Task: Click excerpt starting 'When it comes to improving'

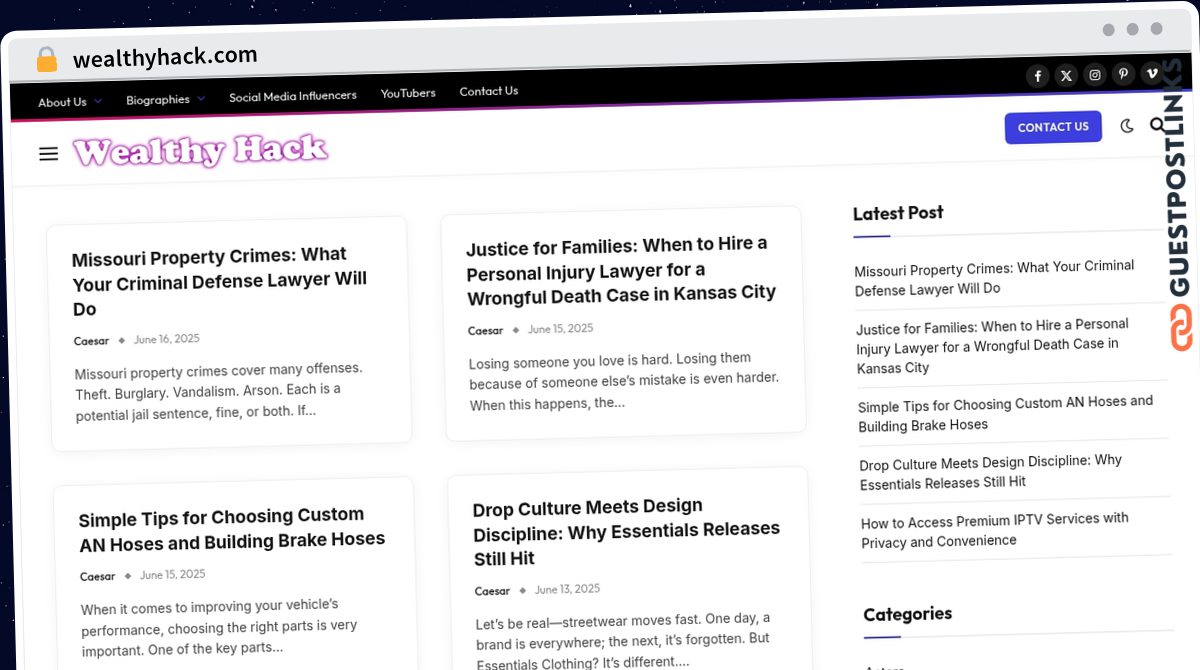Action: 219,626
